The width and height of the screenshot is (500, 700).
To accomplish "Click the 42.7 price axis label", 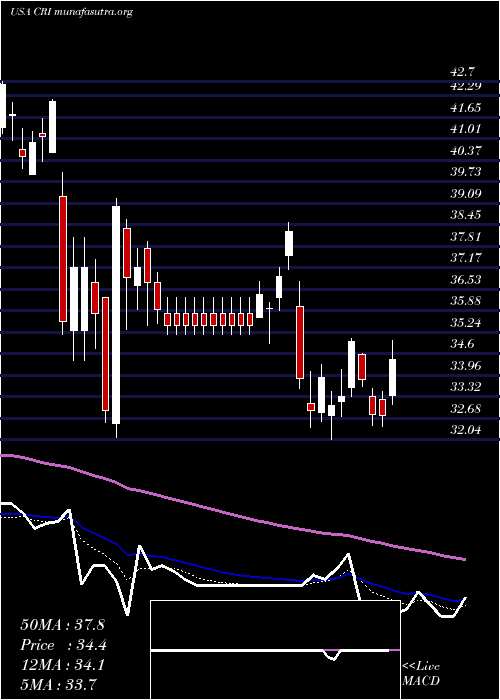I will tap(463, 71).
